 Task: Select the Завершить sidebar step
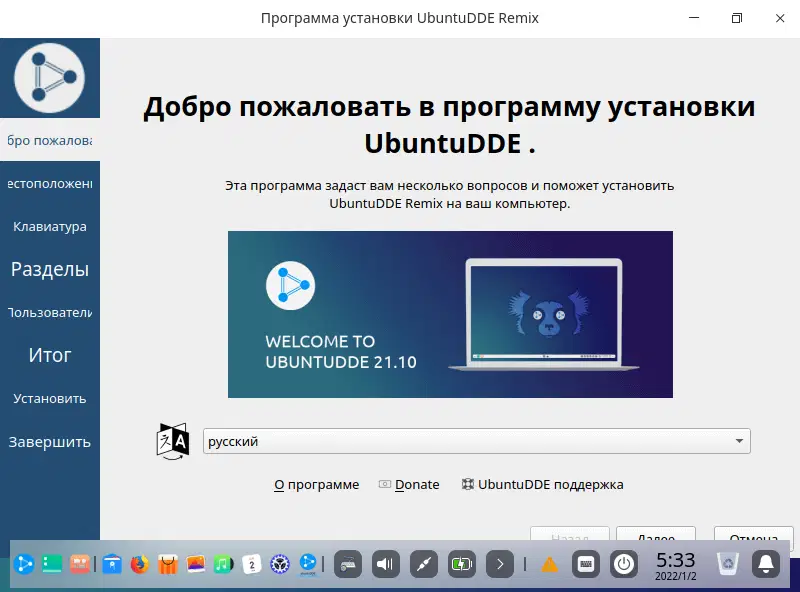pyautogui.click(x=50, y=441)
